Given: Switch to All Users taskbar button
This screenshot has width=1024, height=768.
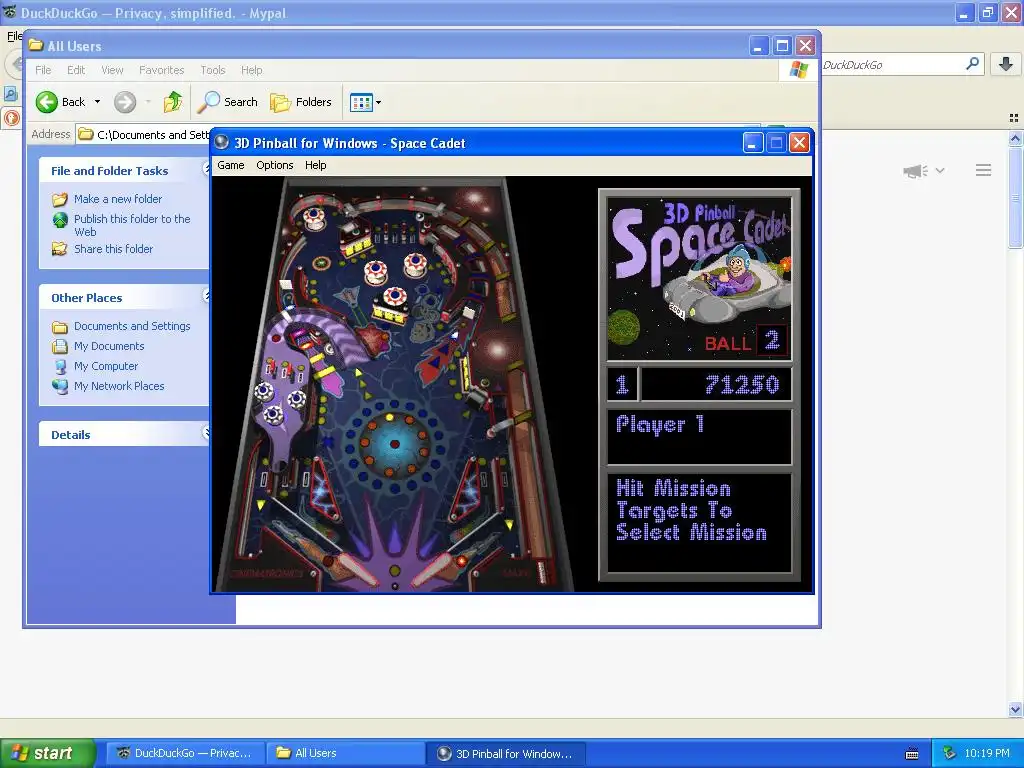Looking at the screenshot, I should tap(346, 754).
